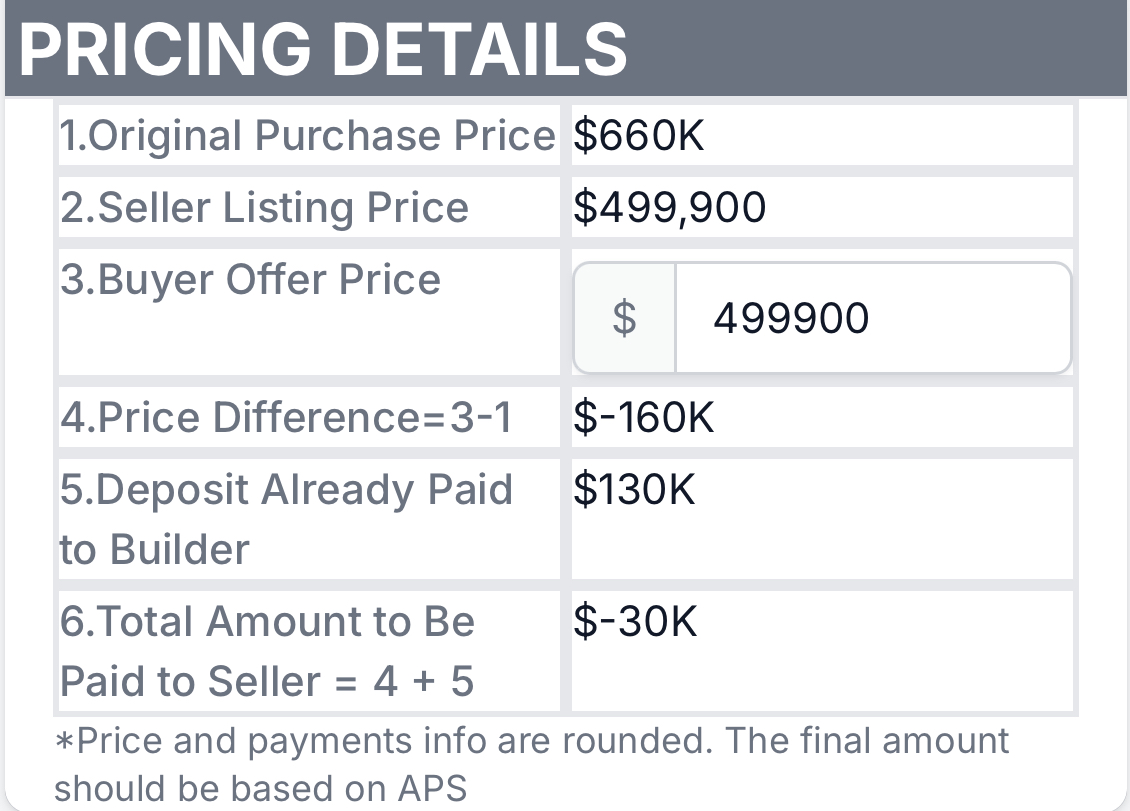
Task: Select the $499,900 listing price value
Action: click(669, 208)
